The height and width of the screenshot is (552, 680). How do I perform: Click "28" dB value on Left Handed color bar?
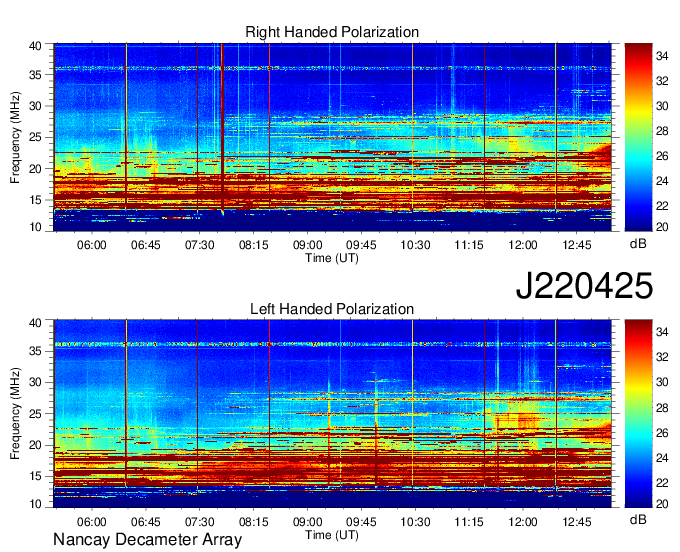point(662,407)
